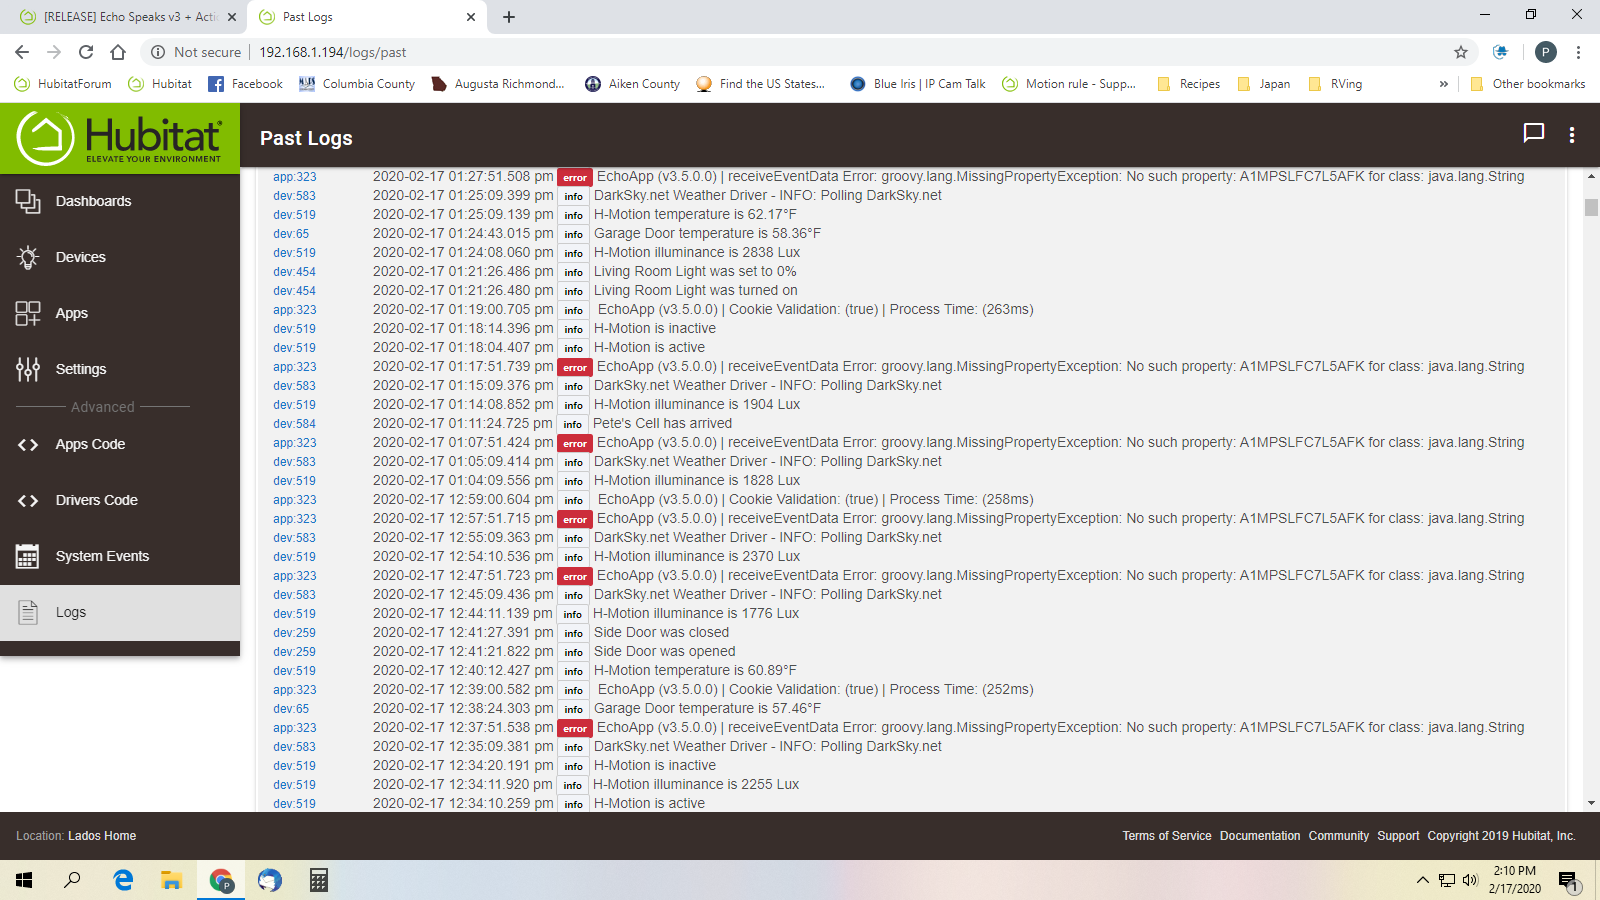Open the three-dot menu in Past Logs header

click(1572, 135)
